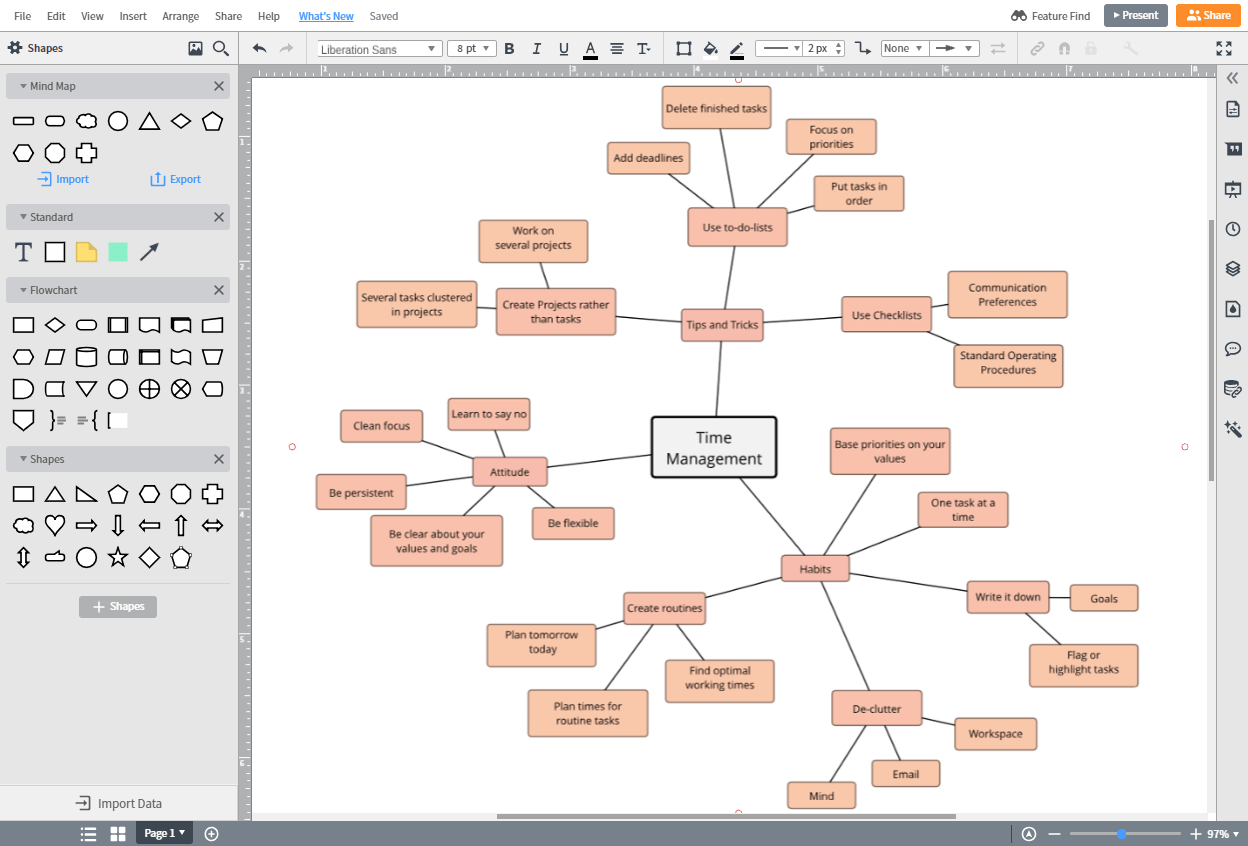Select the star shape
Screen dimensions: 1248x846
coord(118,557)
